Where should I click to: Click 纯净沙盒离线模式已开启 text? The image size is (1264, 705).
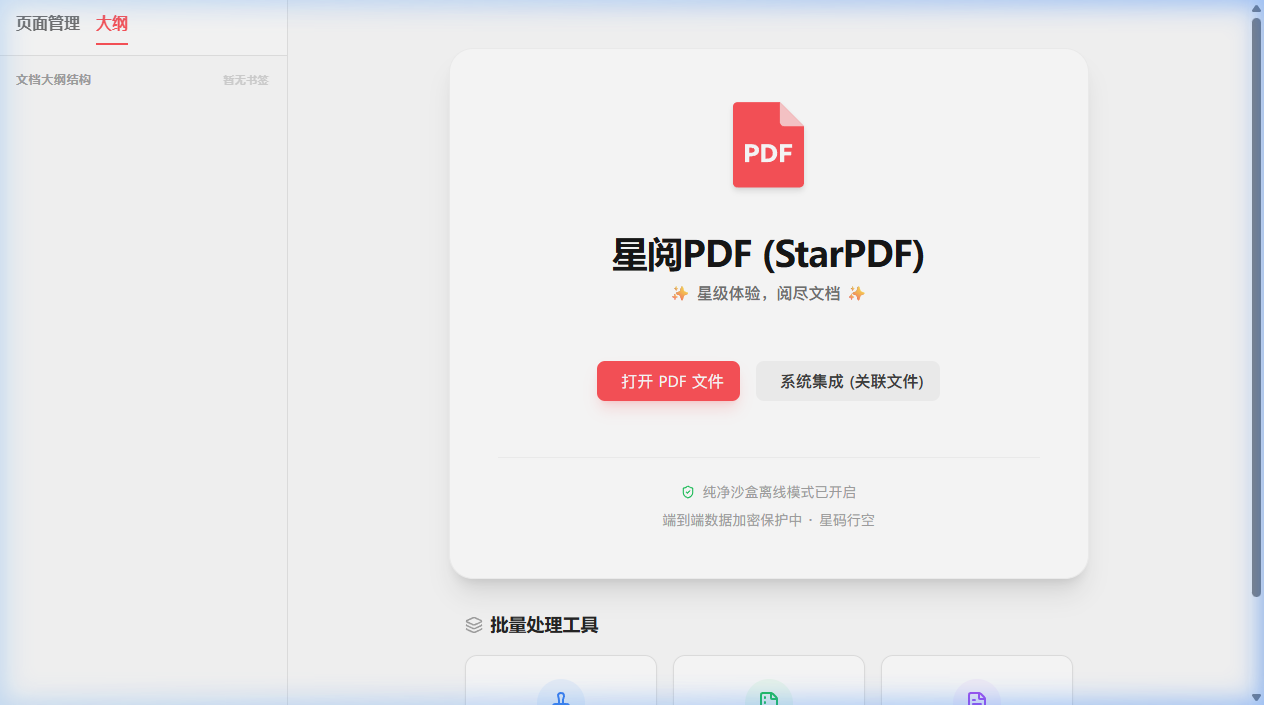click(779, 492)
